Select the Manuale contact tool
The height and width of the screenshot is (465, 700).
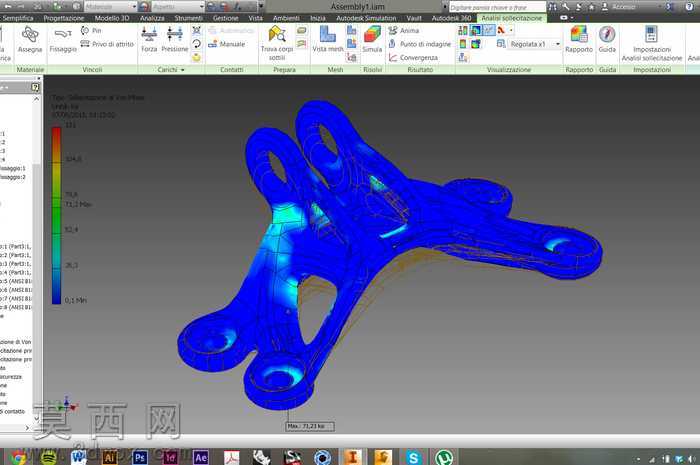(x=227, y=44)
